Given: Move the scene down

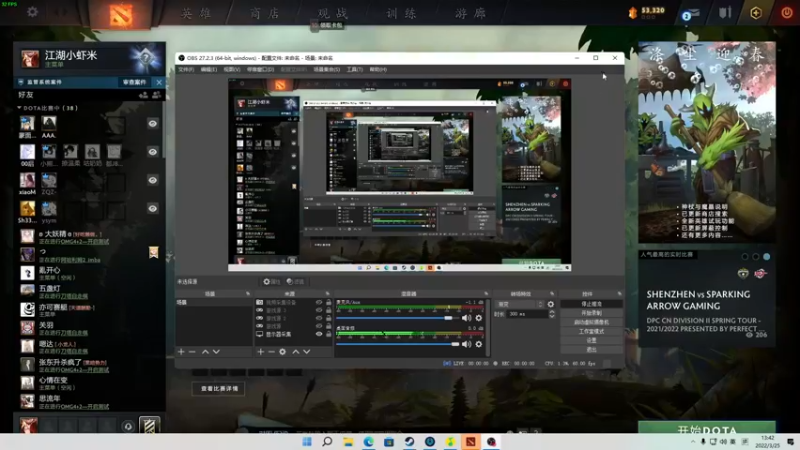Looking at the screenshot, I should tap(216, 352).
